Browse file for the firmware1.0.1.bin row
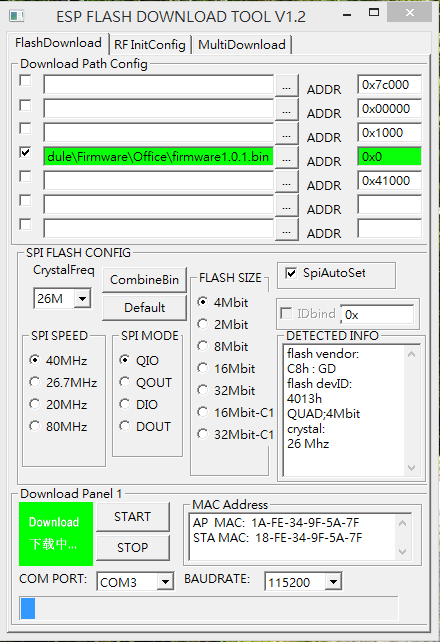 click(x=287, y=157)
